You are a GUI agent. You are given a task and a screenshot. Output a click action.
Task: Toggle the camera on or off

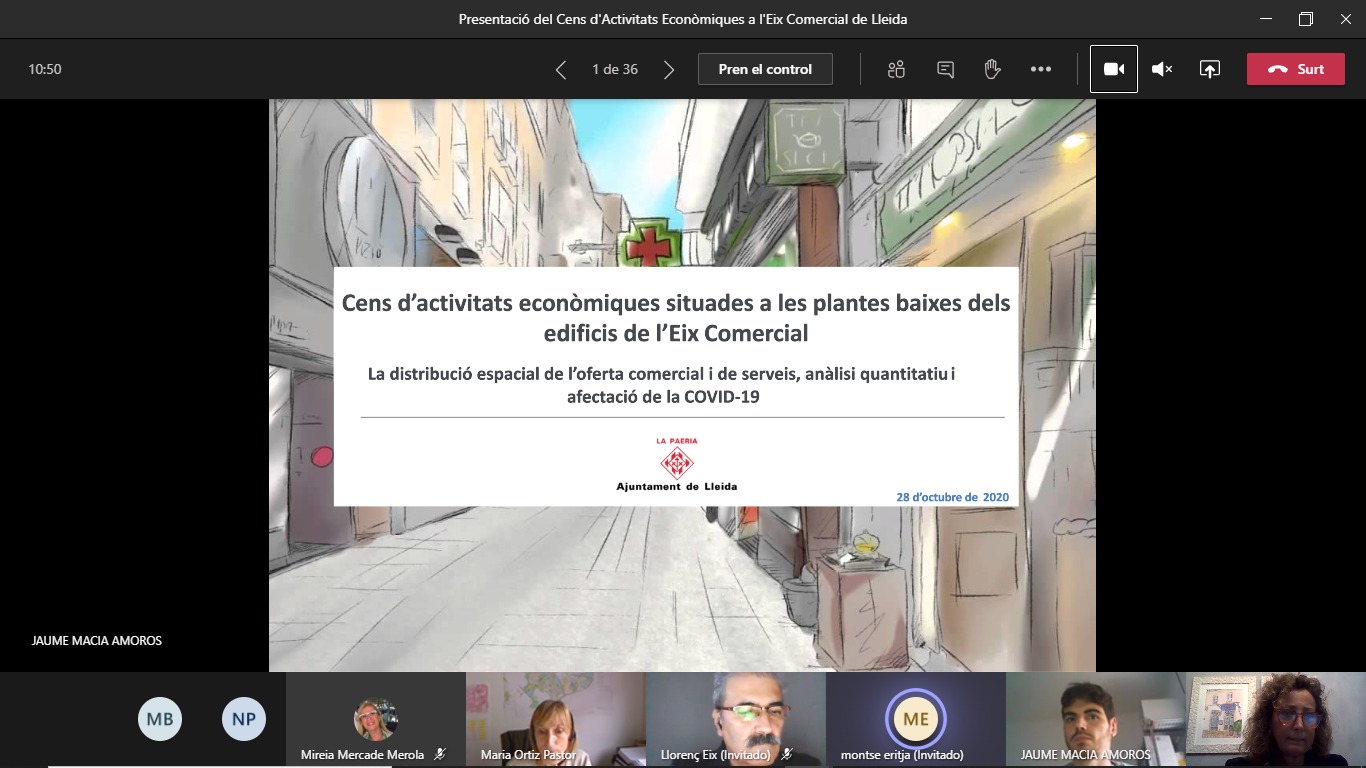tap(1113, 70)
